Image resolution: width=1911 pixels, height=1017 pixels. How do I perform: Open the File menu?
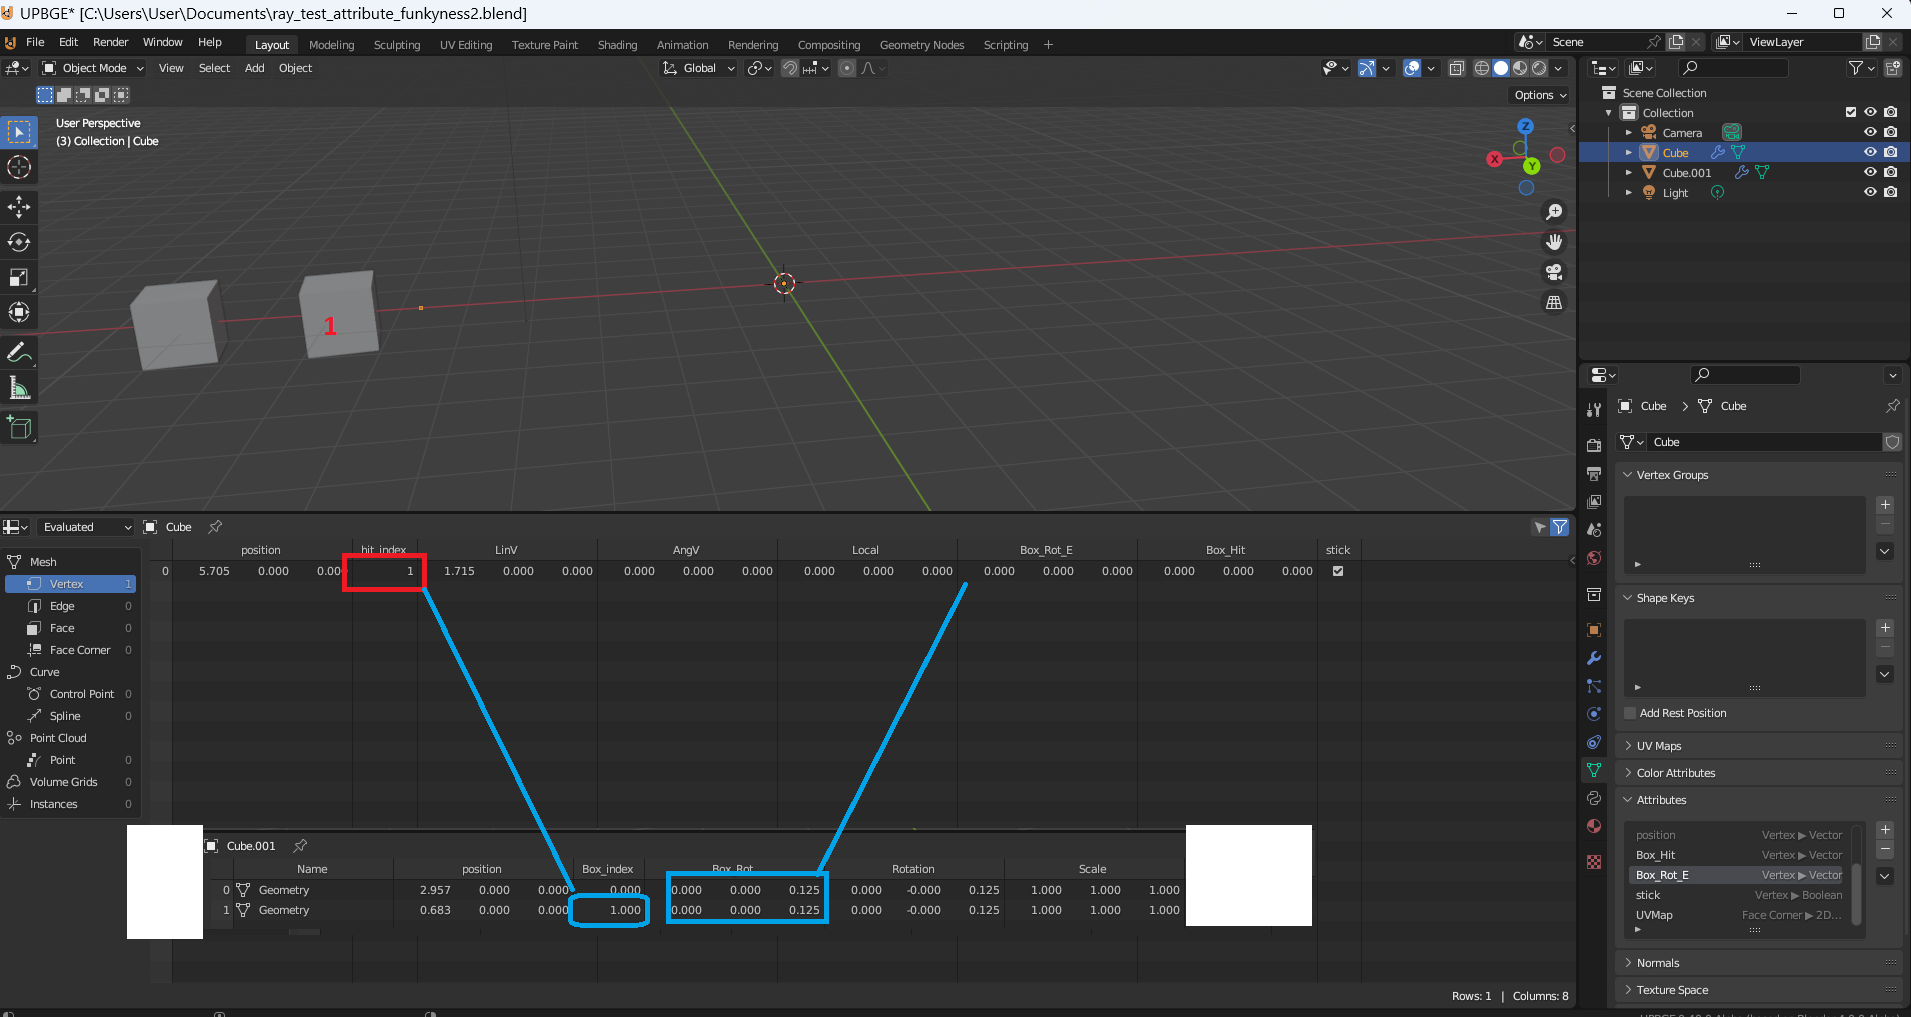point(35,42)
